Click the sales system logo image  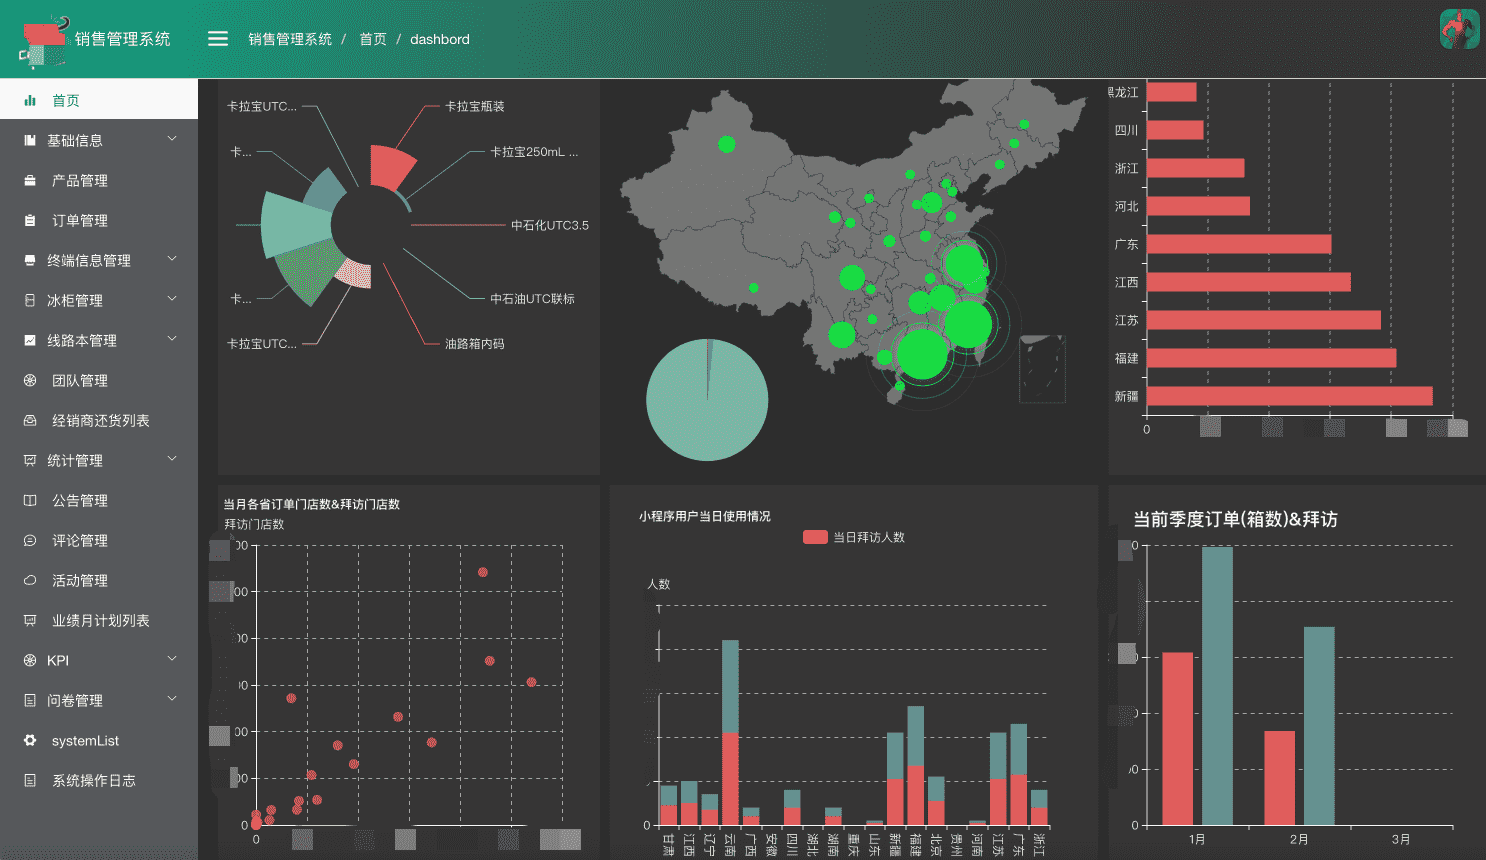(45, 41)
